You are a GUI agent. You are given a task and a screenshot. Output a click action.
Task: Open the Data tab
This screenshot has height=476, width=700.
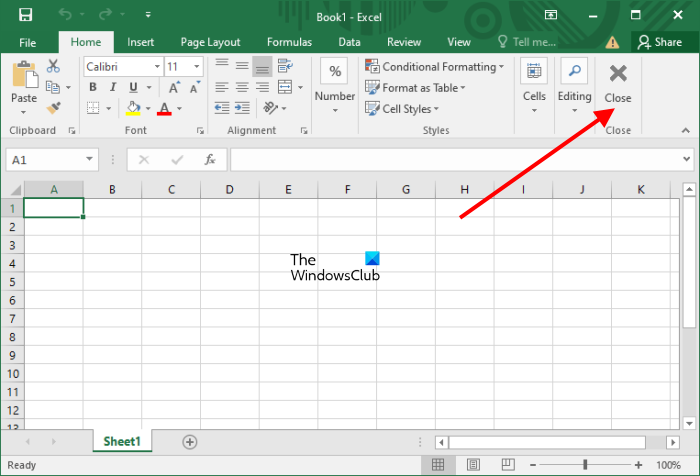[x=349, y=42]
